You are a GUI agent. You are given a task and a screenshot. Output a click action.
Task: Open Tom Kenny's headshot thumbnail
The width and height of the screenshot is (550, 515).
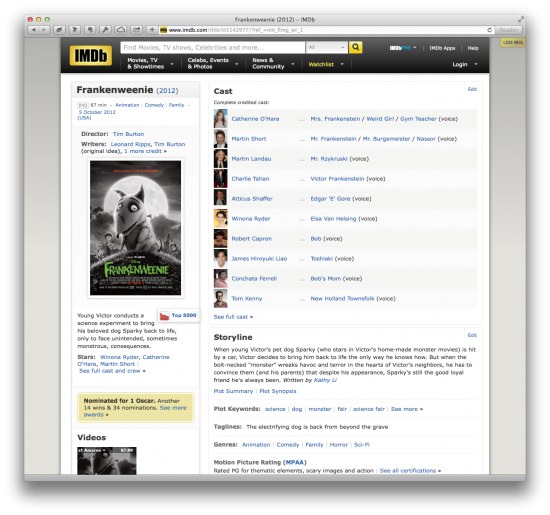tap(221, 299)
